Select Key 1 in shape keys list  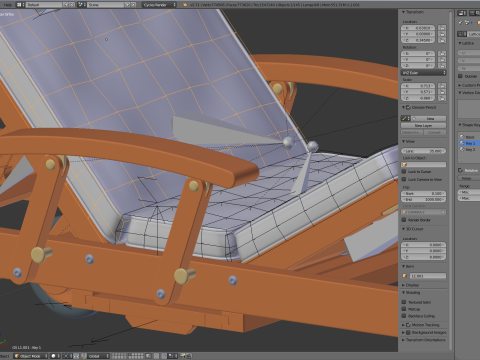point(469,143)
